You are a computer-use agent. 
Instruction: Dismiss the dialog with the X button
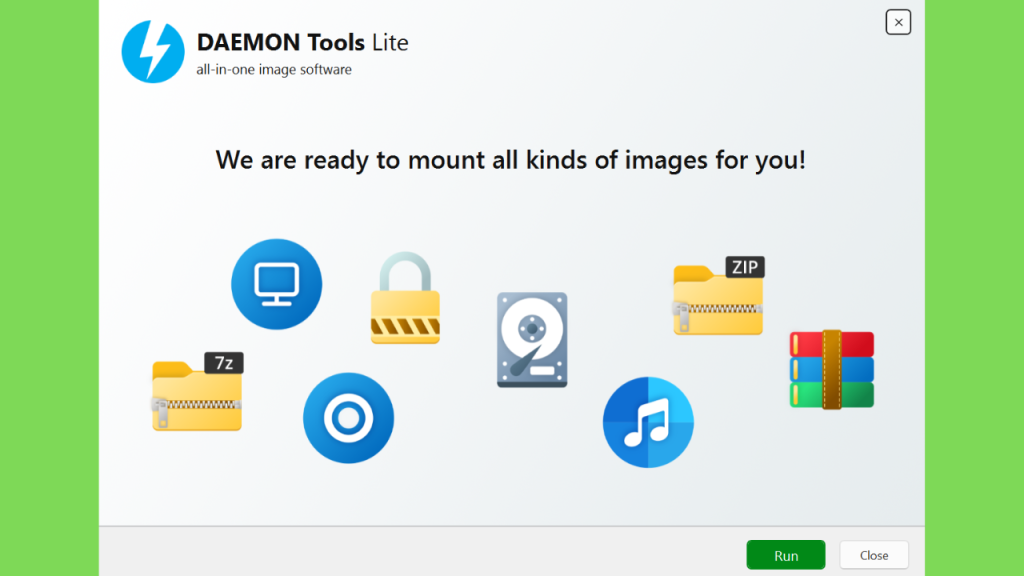click(899, 22)
